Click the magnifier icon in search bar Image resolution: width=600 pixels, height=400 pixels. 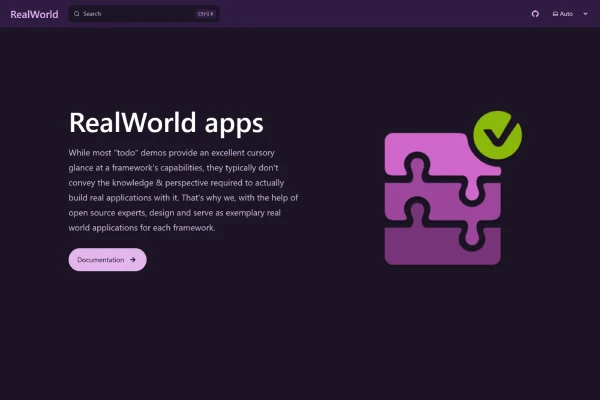tap(77, 14)
